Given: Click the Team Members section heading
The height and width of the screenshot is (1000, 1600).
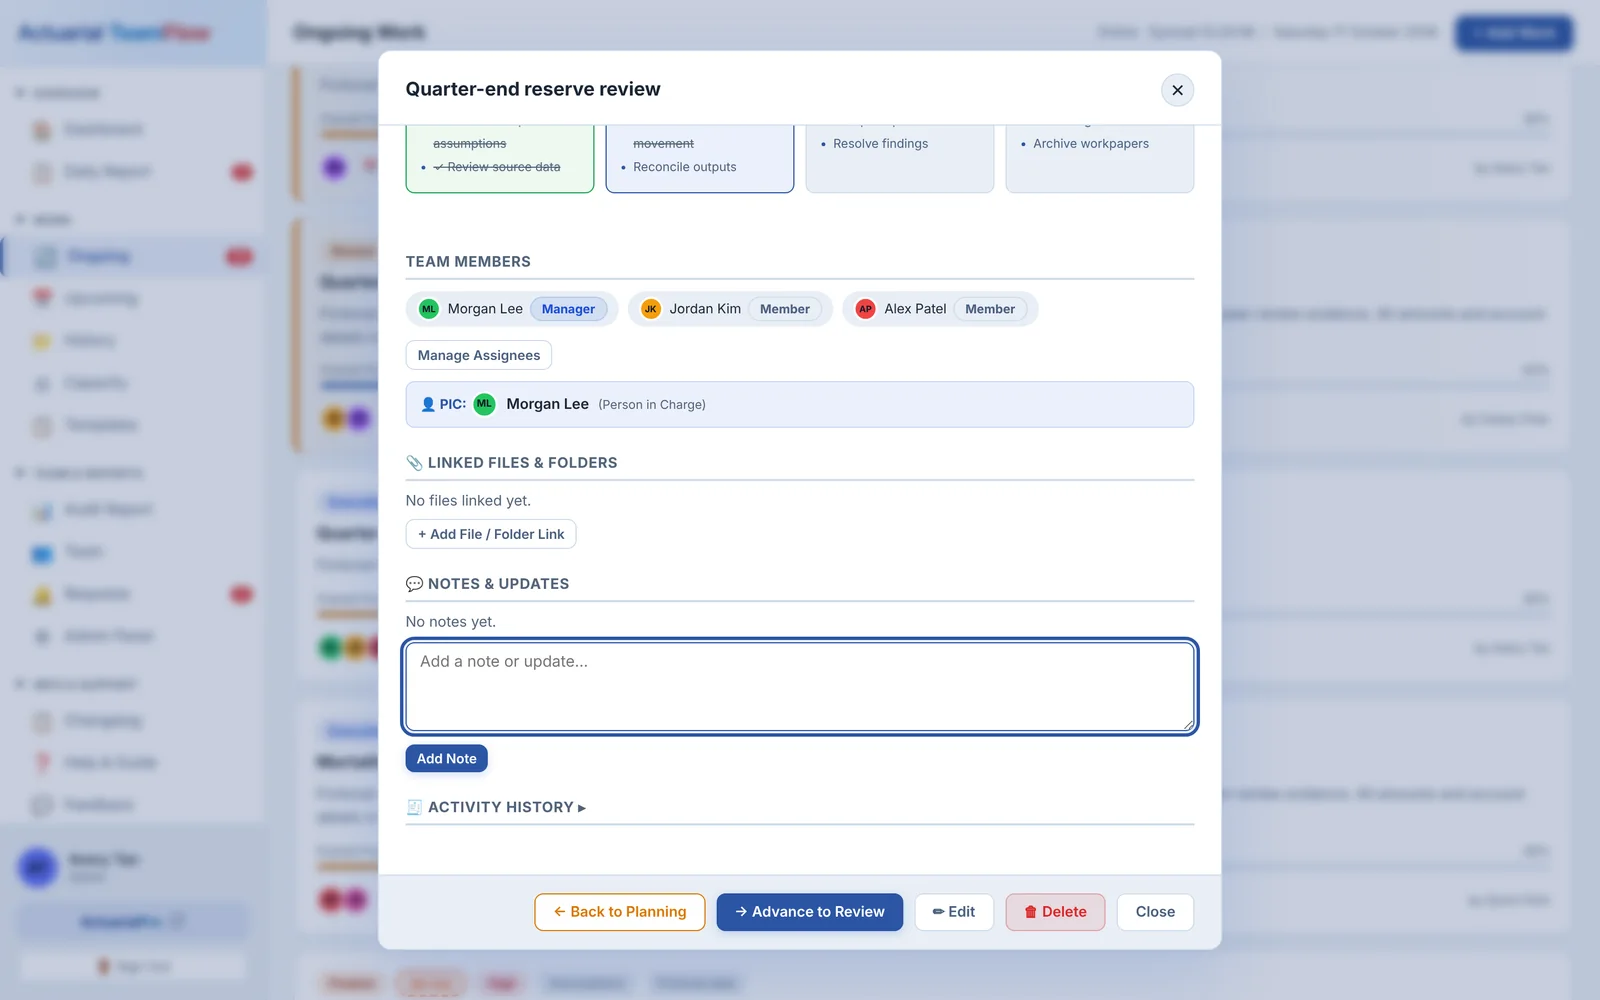Looking at the screenshot, I should (x=468, y=262).
